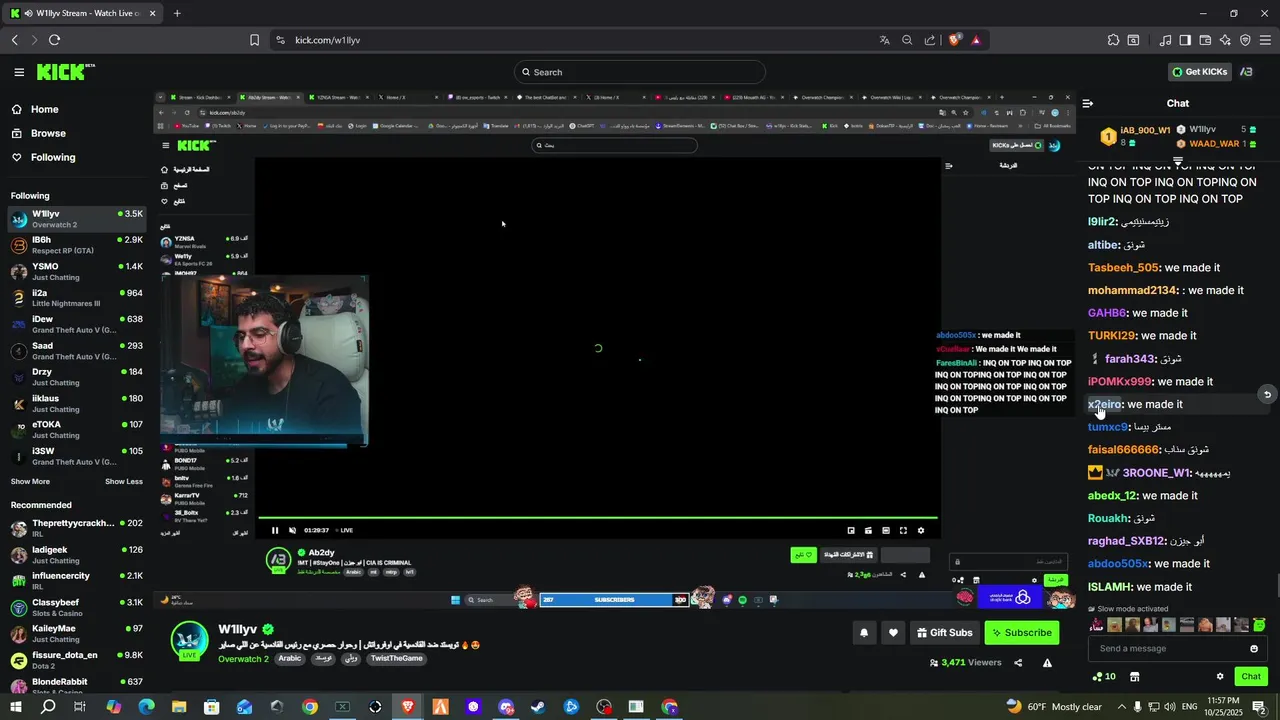The image size is (1280, 720).
Task: Open the browser extensions puzzle icon
Action: (x=1113, y=40)
